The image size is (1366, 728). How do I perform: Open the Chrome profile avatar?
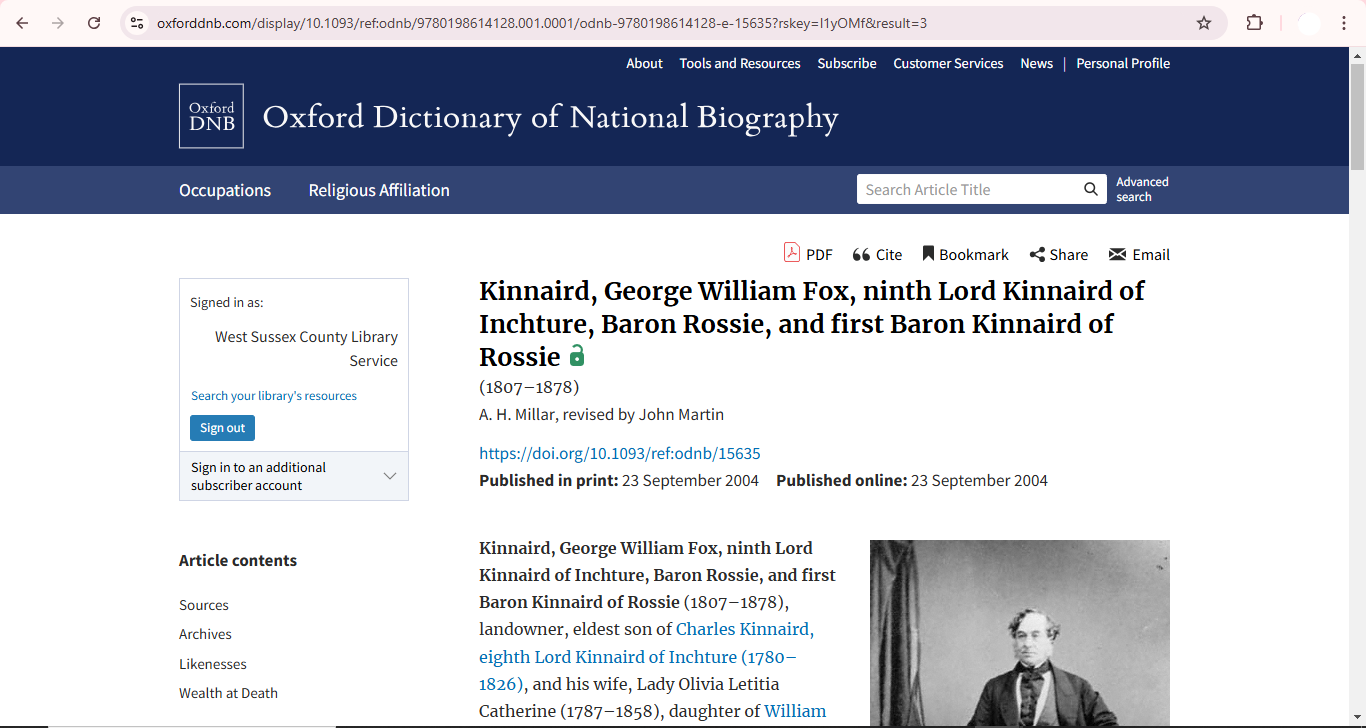click(x=1309, y=23)
